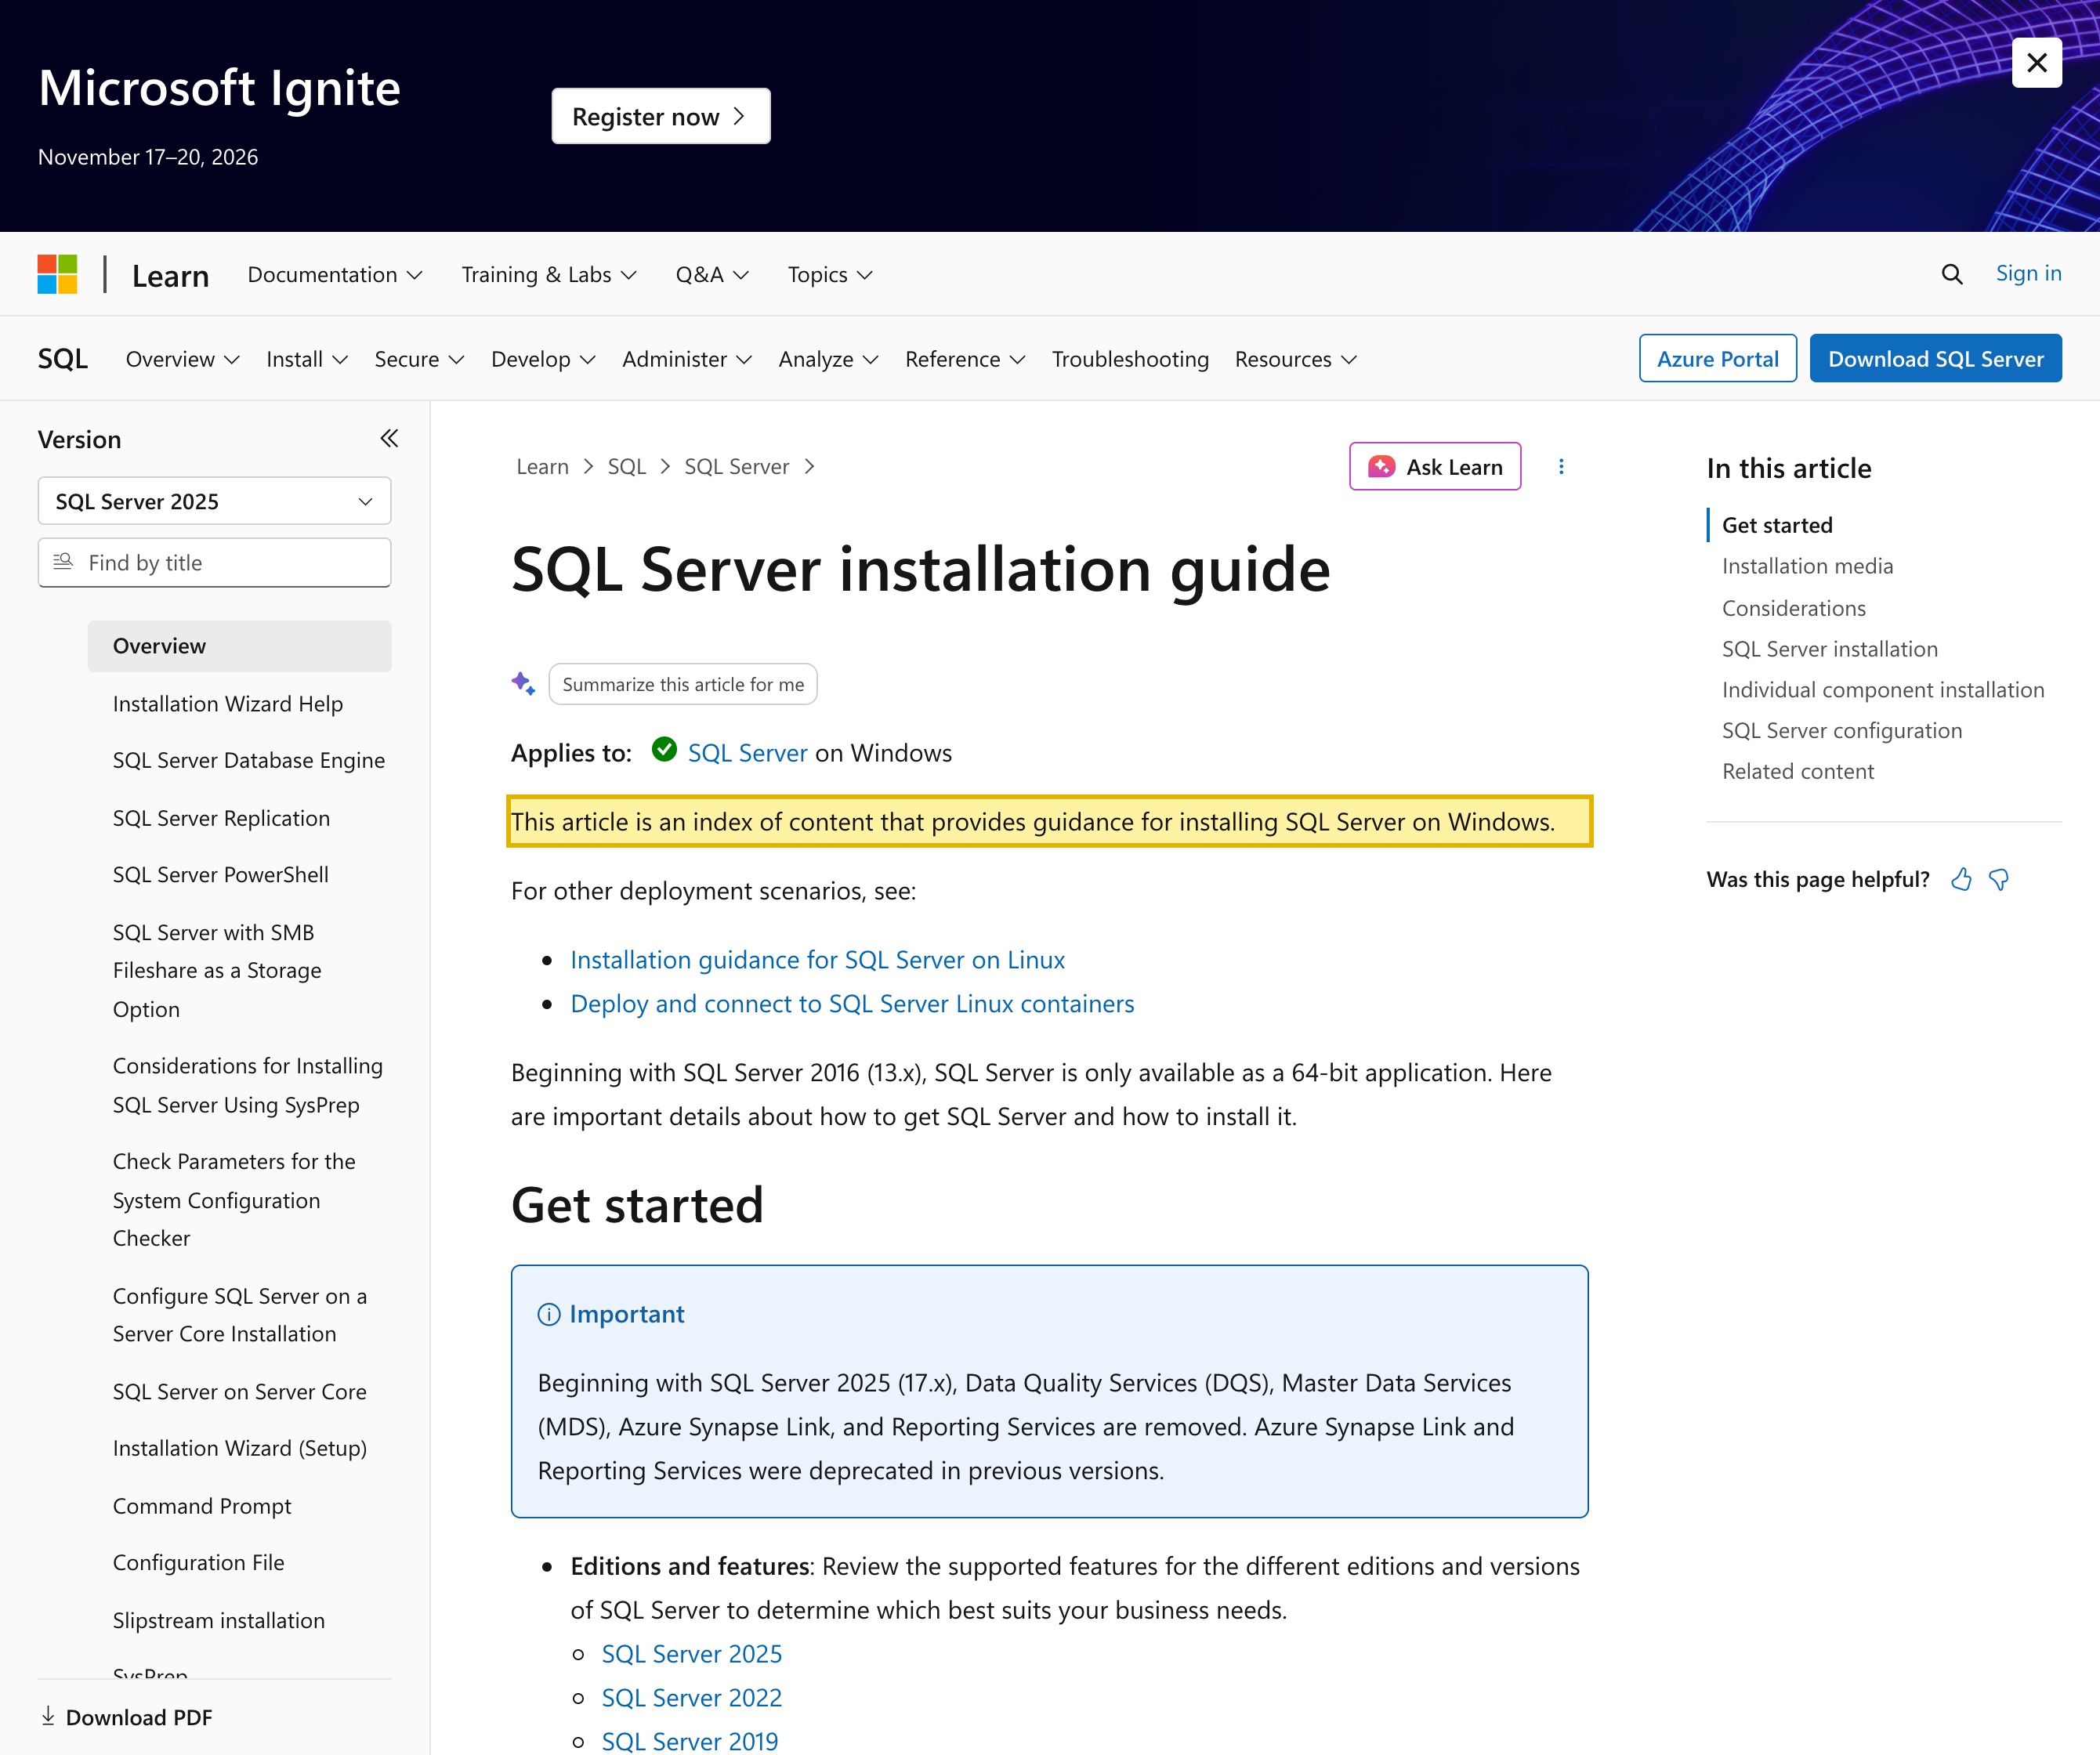
Task: Open the search magnifier icon
Action: [x=1951, y=274]
